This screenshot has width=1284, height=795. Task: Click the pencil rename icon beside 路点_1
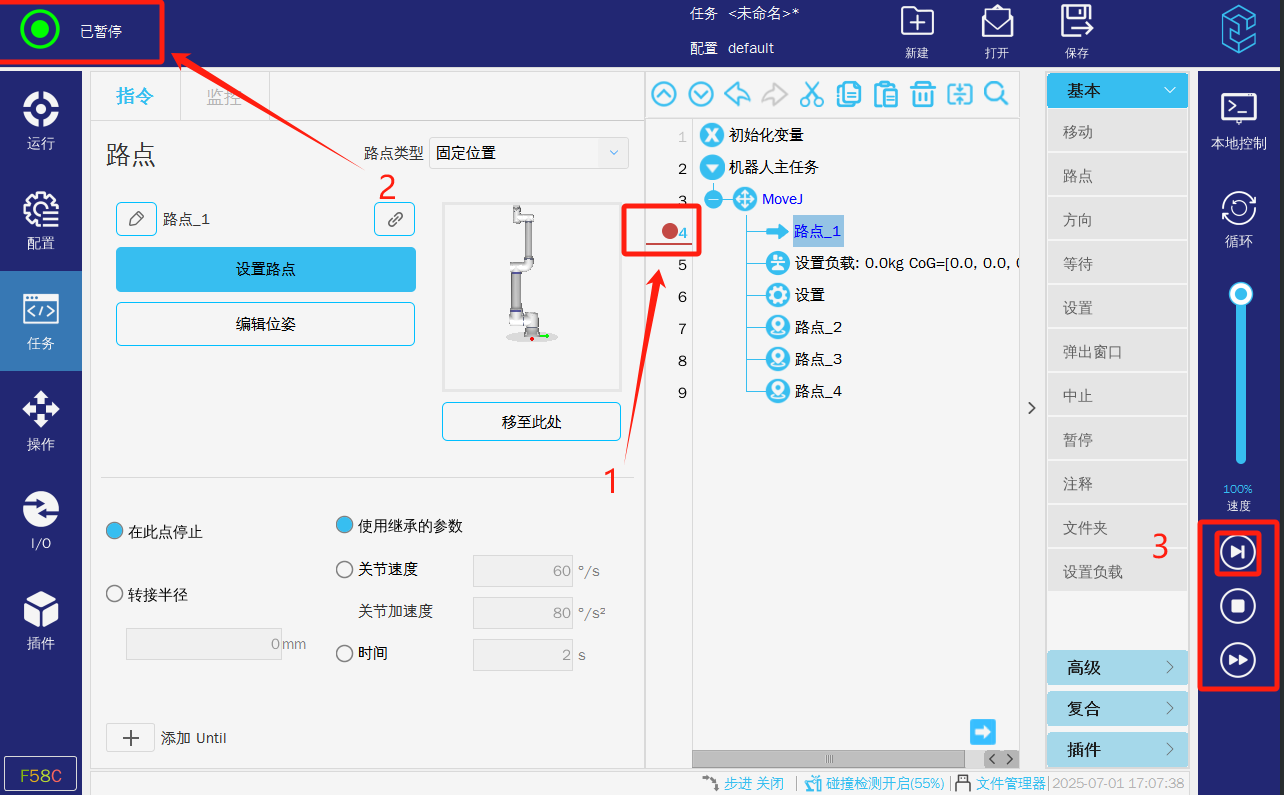point(136,219)
